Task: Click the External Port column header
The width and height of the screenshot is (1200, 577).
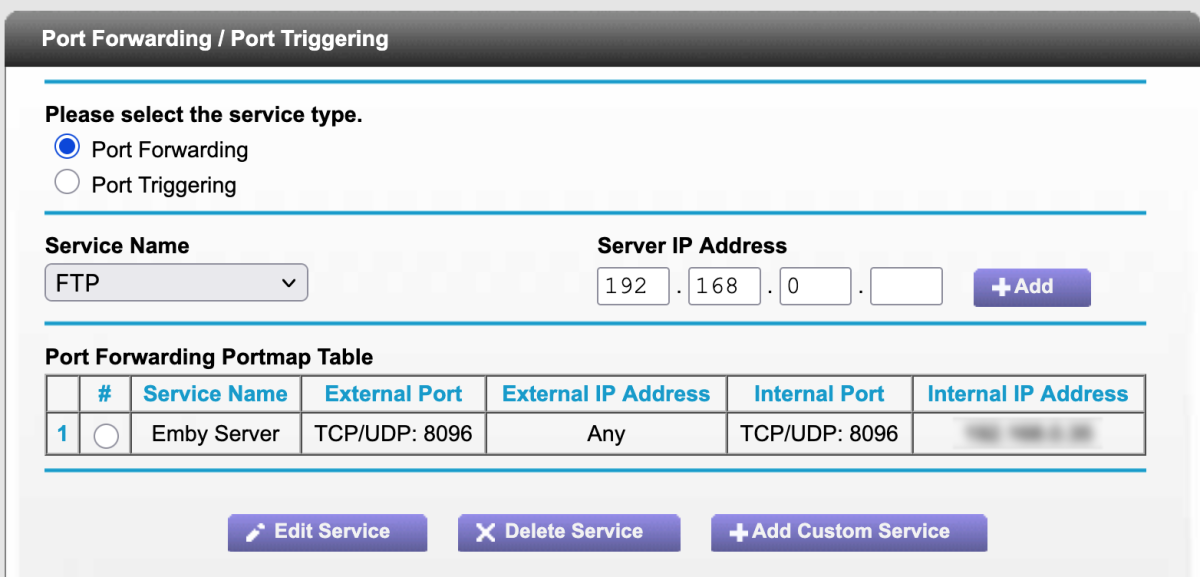Action: click(392, 393)
